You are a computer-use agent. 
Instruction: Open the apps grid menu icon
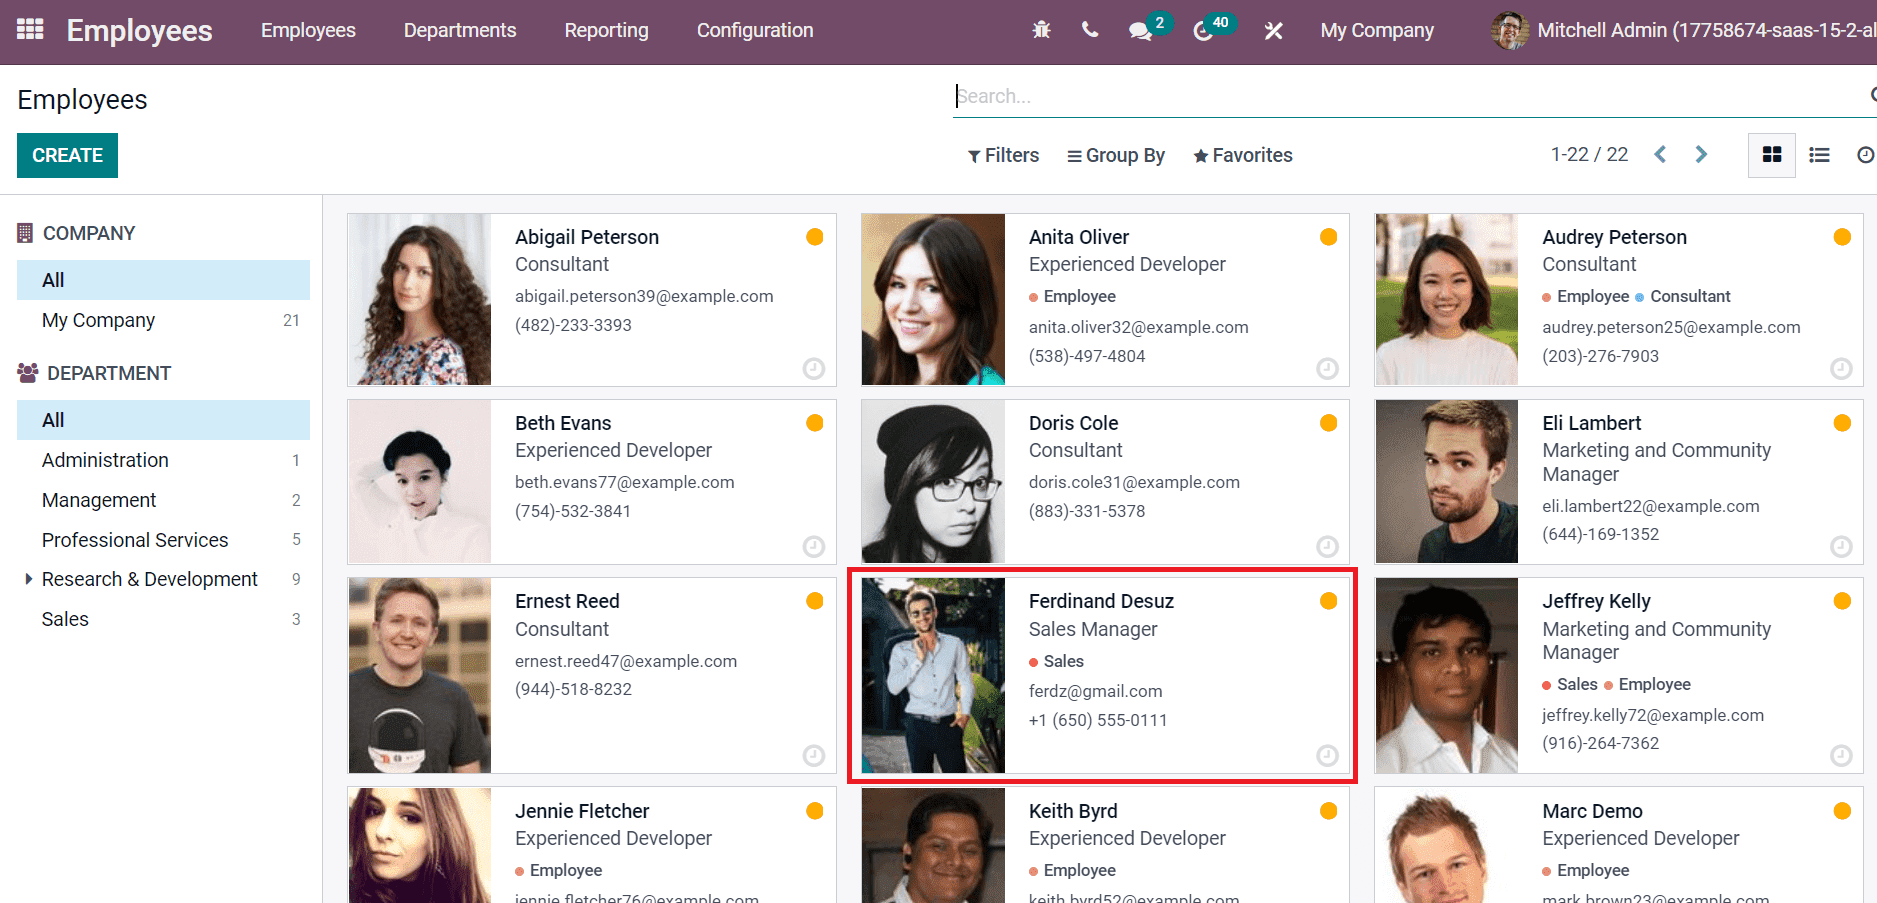[30, 29]
